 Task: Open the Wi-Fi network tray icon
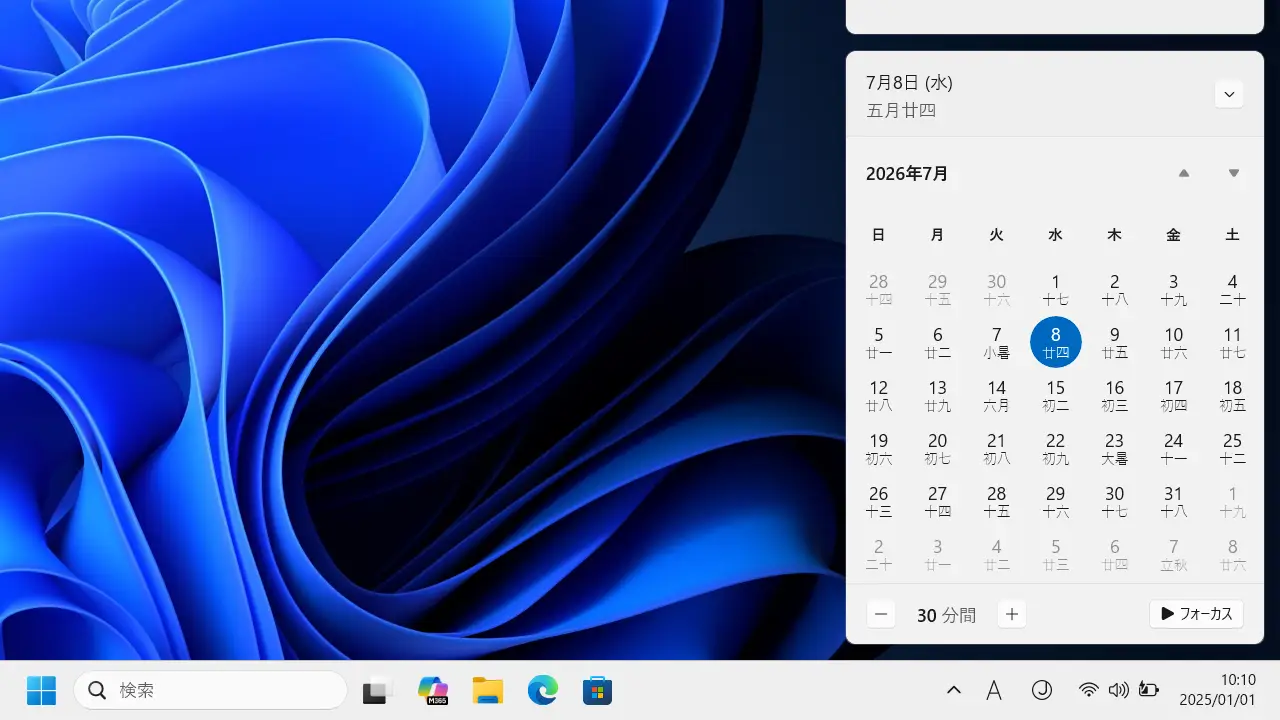1089,690
